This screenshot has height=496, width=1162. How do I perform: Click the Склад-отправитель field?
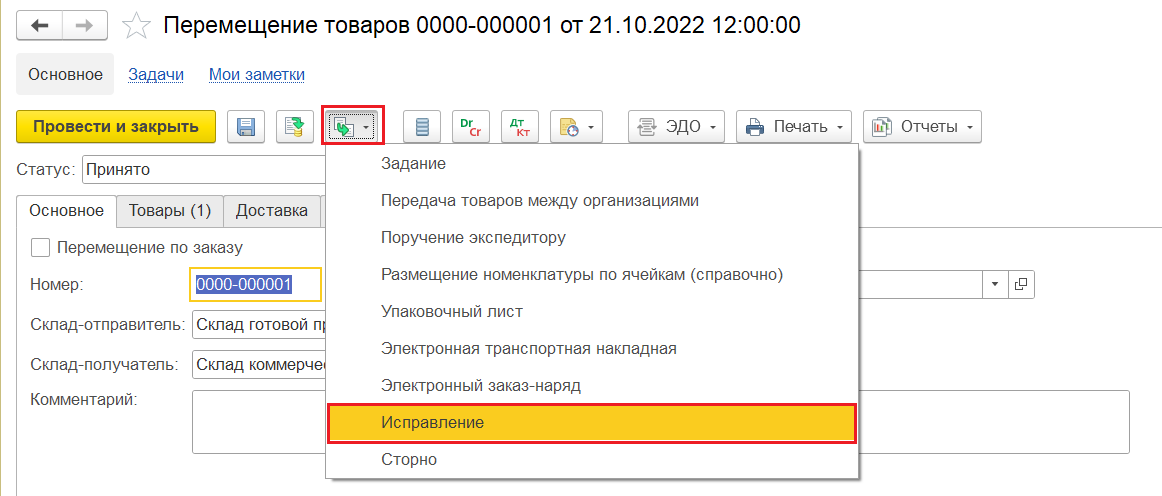tap(259, 325)
